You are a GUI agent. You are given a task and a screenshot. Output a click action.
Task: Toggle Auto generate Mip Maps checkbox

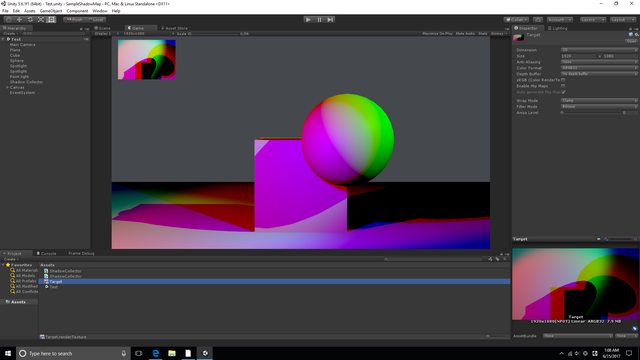[x=563, y=92]
